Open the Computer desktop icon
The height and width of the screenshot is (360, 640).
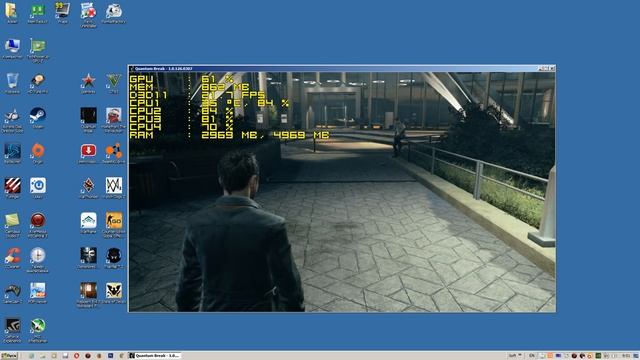pos(12,47)
